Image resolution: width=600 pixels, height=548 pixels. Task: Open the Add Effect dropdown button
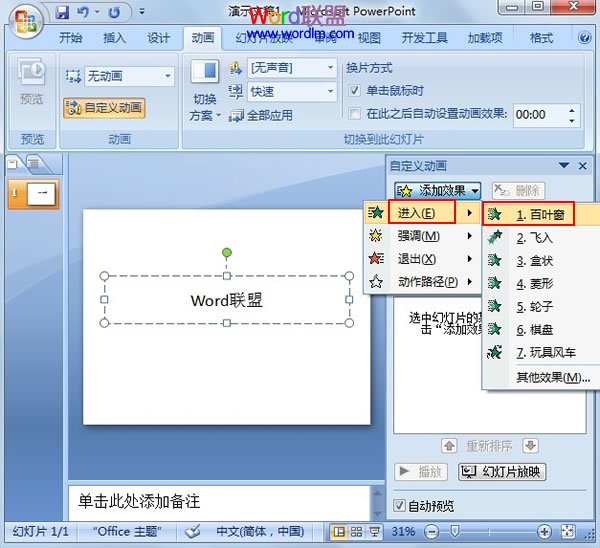click(437, 190)
